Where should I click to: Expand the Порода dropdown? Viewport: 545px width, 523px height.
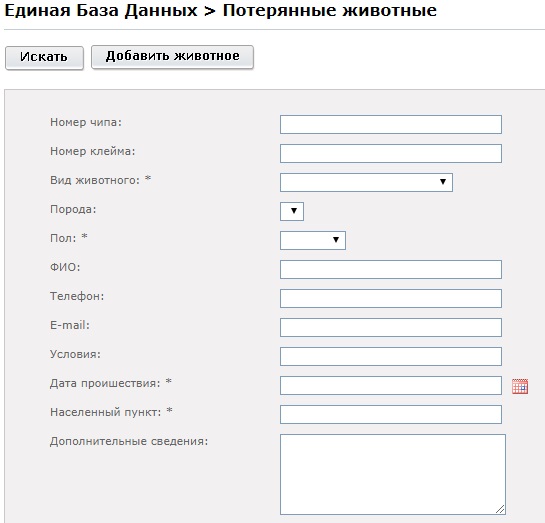tap(292, 211)
